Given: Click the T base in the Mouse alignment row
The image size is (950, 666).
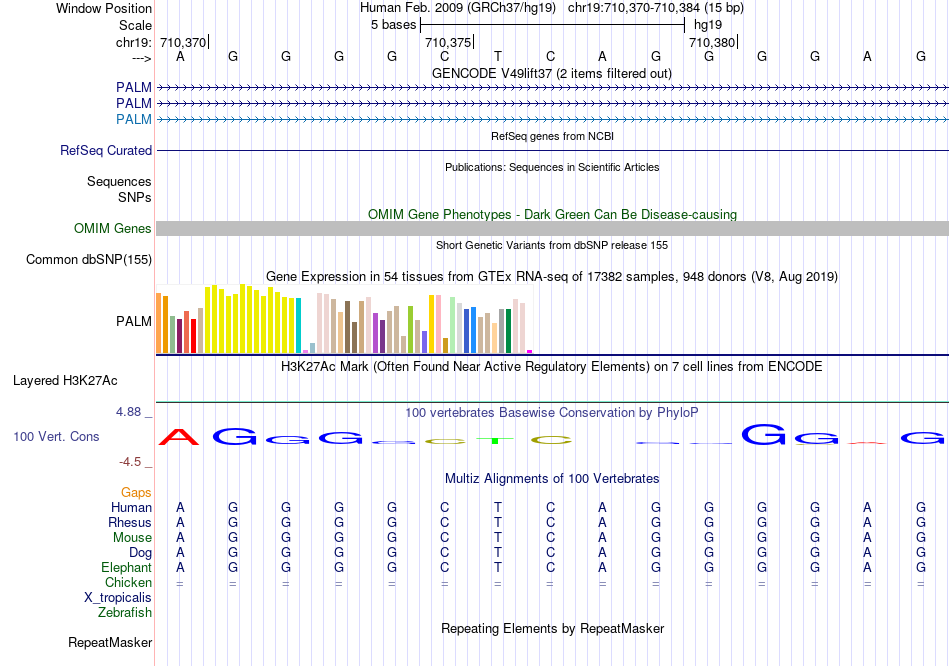Looking at the screenshot, I should (x=497, y=538).
